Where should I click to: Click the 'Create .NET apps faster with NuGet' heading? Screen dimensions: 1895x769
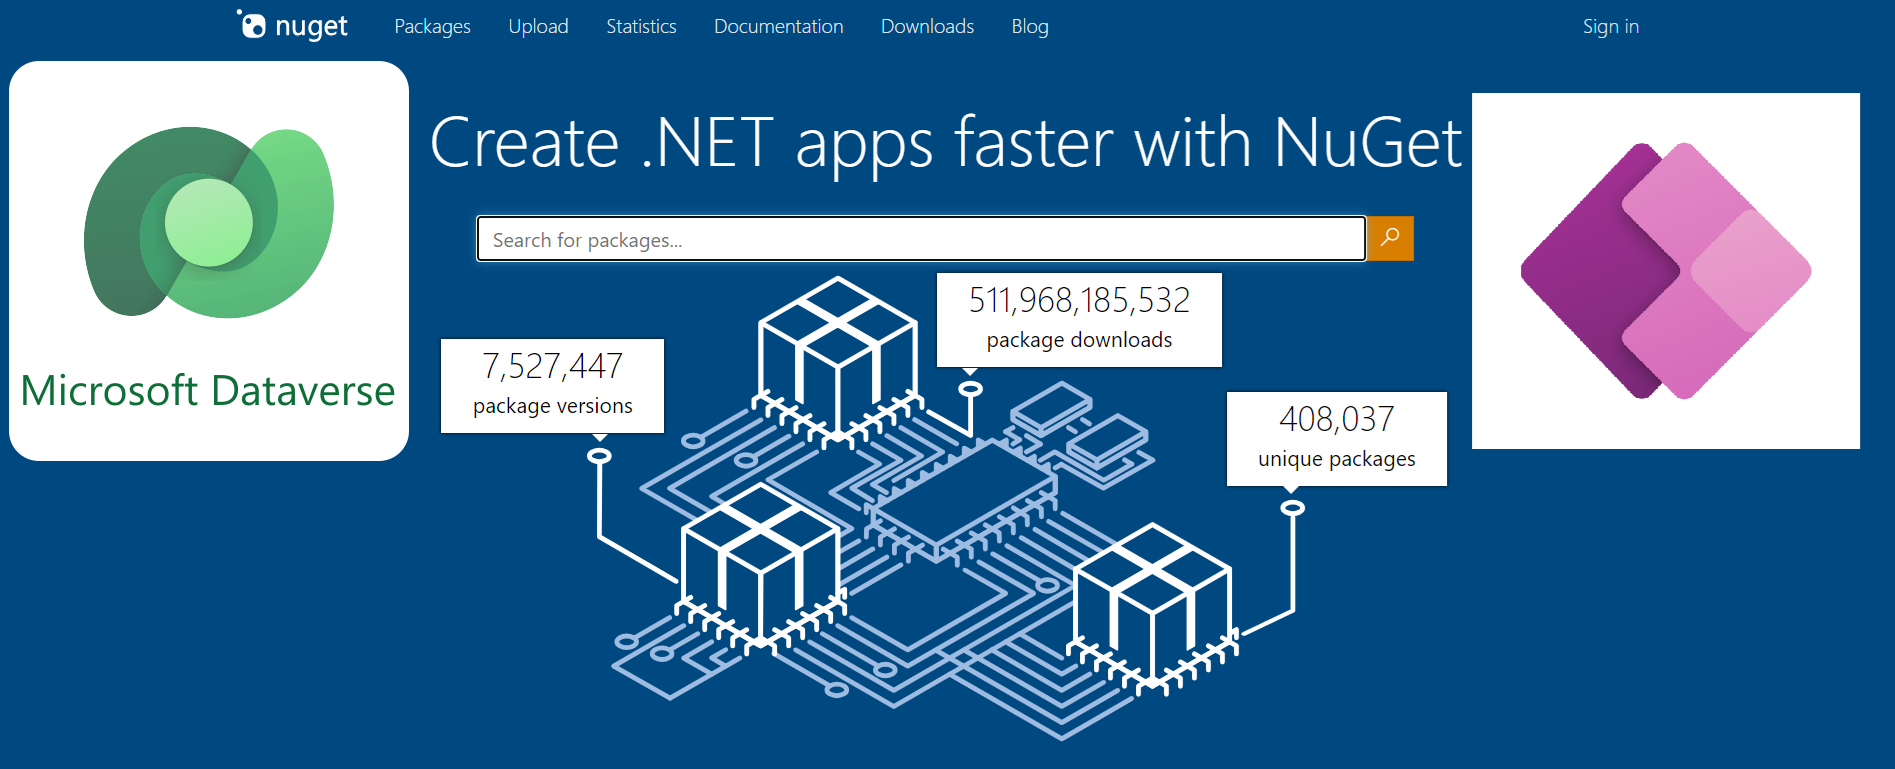click(x=946, y=144)
